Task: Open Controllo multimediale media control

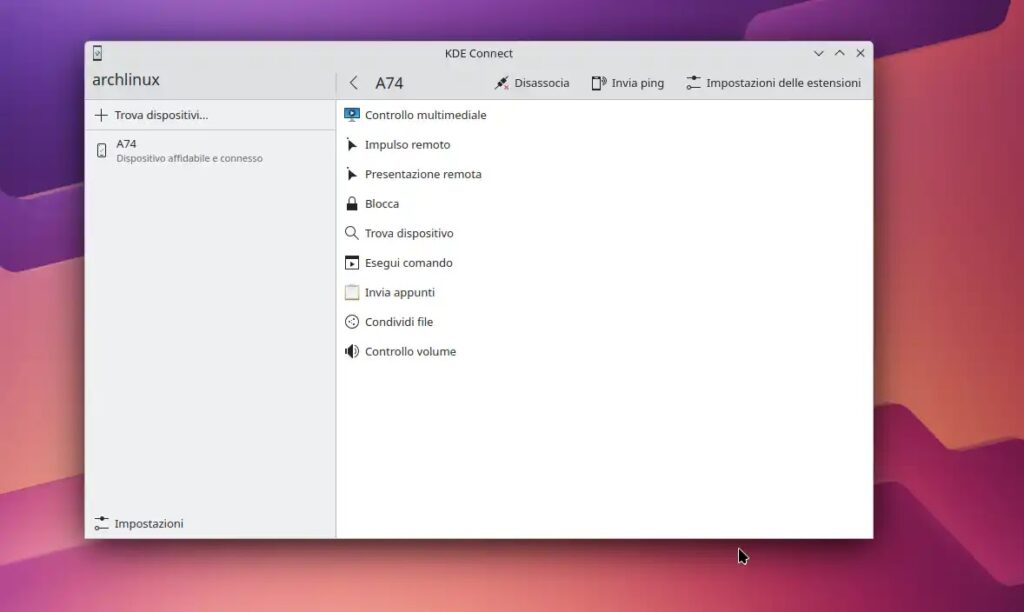Action: tap(416, 115)
